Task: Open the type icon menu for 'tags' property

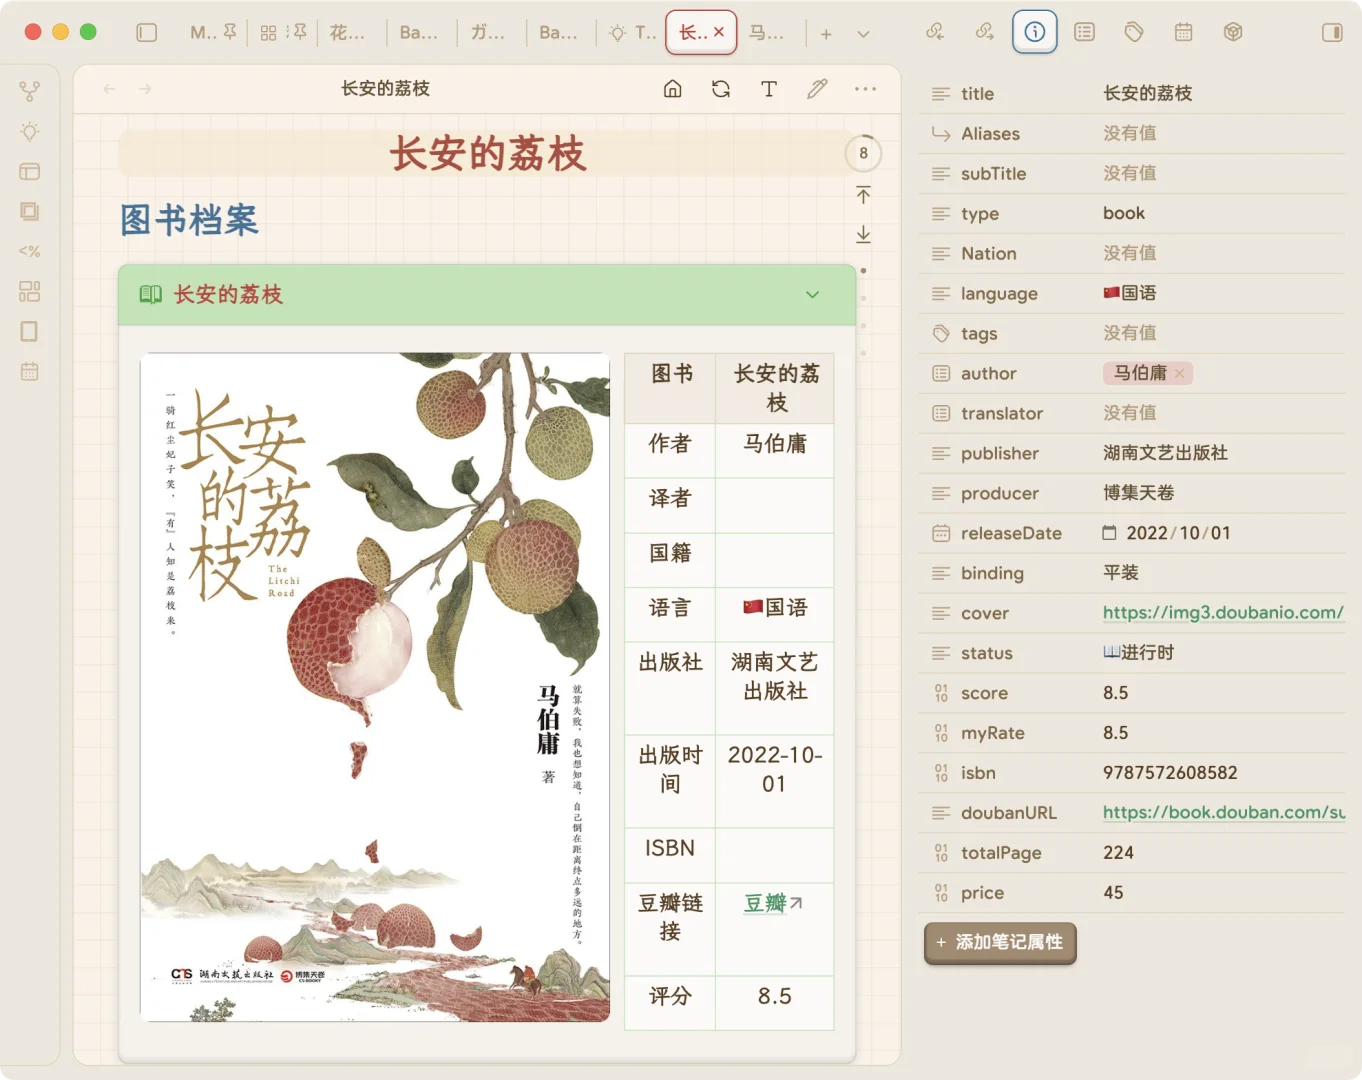Action: (941, 333)
